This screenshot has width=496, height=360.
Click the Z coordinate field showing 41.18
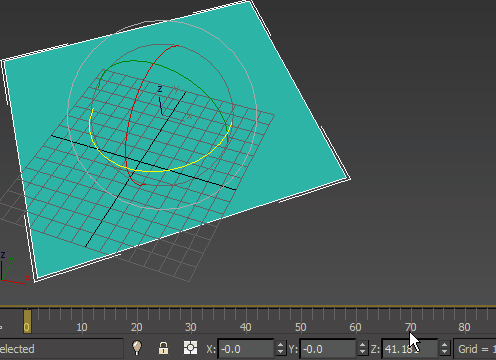click(409, 349)
